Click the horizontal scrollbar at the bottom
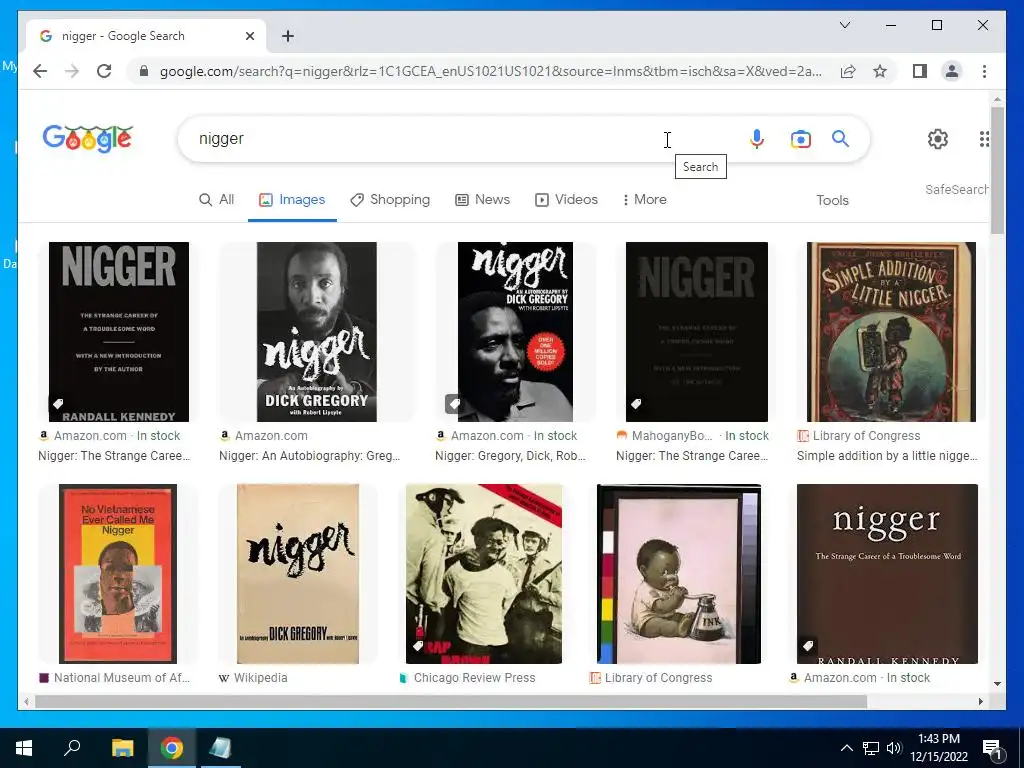The height and width of the screenshot is (768, 1024). point(451,701)
